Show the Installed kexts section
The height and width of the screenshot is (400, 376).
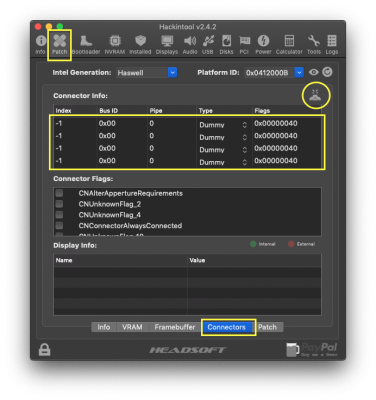pyautogui.click(x=140, y=44)
